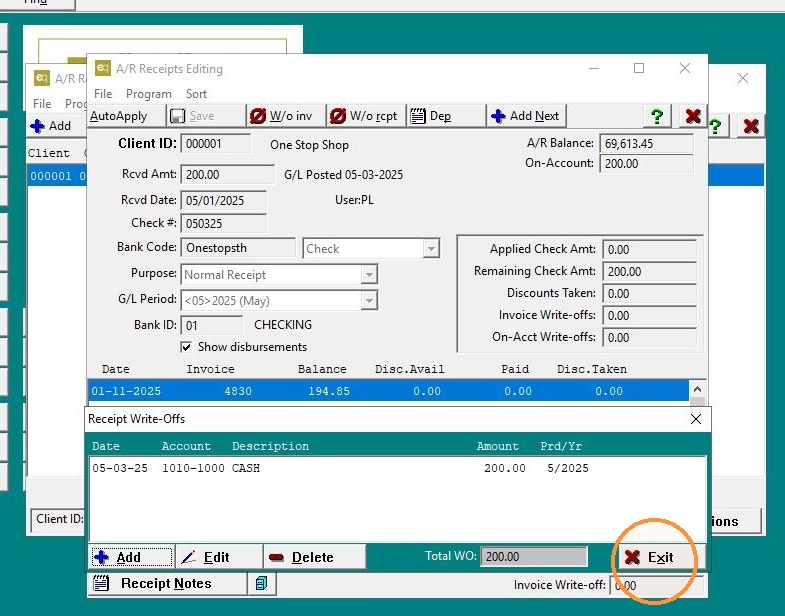
Task: Close the background A/R window
Action: [743, 78]
